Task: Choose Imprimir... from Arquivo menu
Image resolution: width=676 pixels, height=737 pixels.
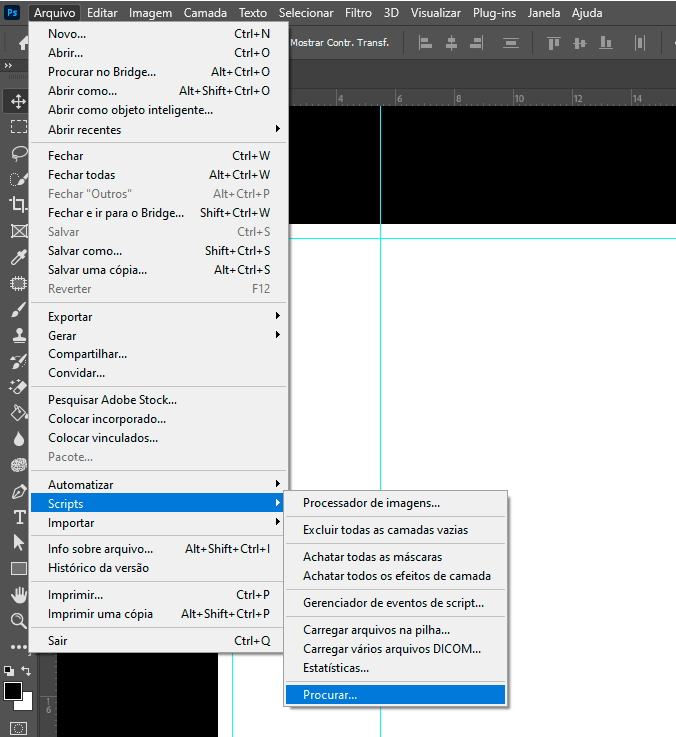Action: tap(158, 595)
